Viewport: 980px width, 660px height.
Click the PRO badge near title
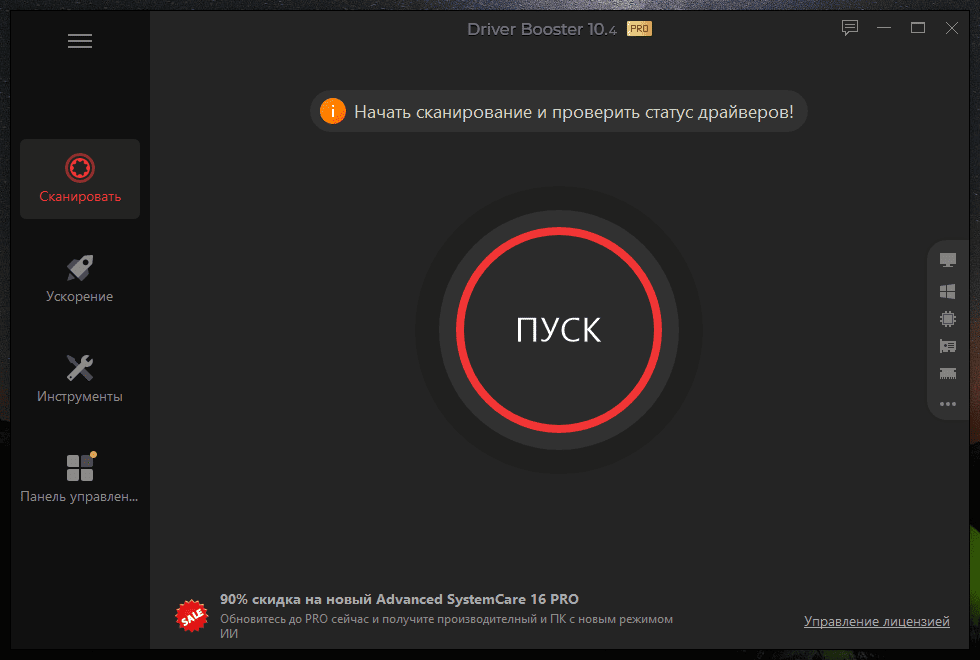639,29
